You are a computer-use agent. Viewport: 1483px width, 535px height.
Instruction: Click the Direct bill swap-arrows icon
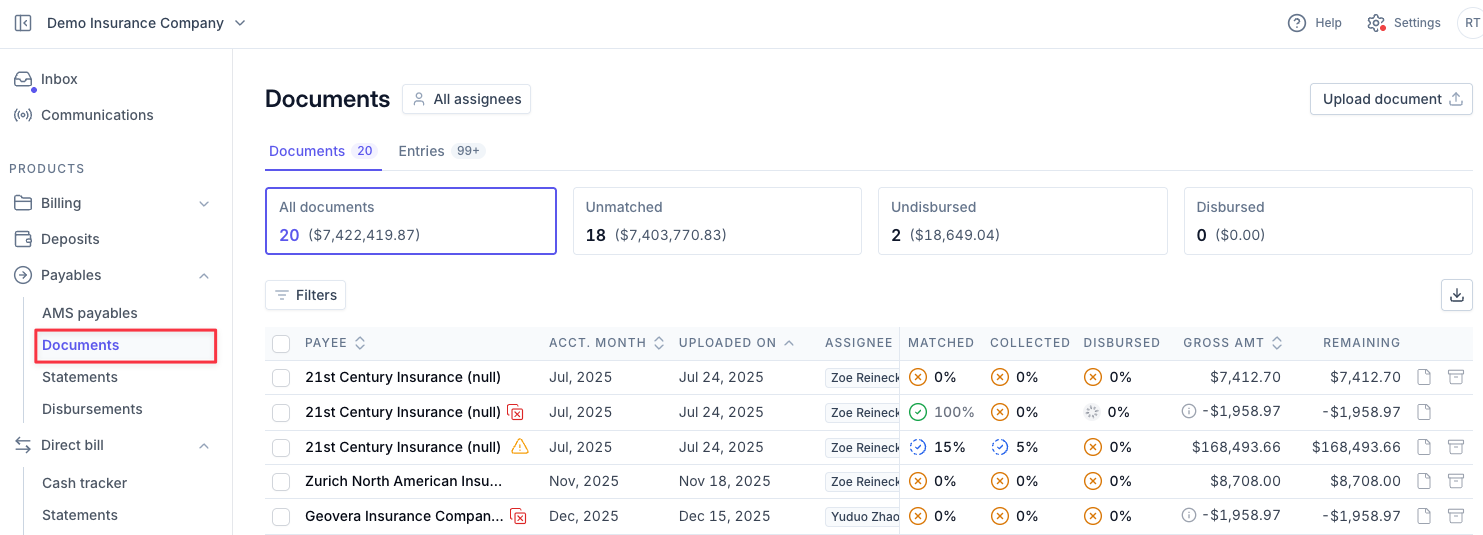23,445
